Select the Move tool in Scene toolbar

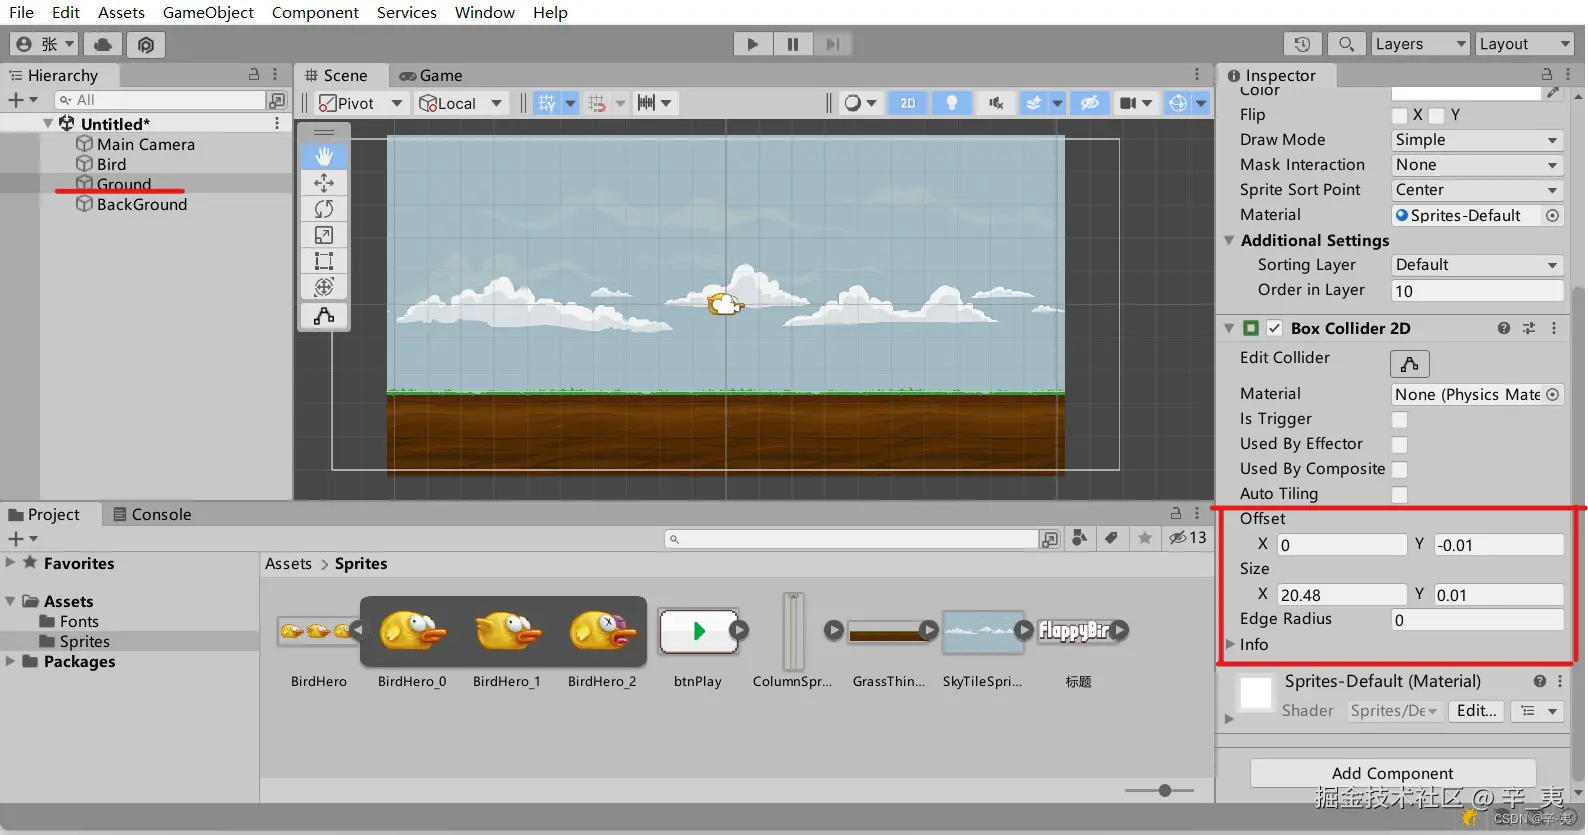(x=324, y=183)
